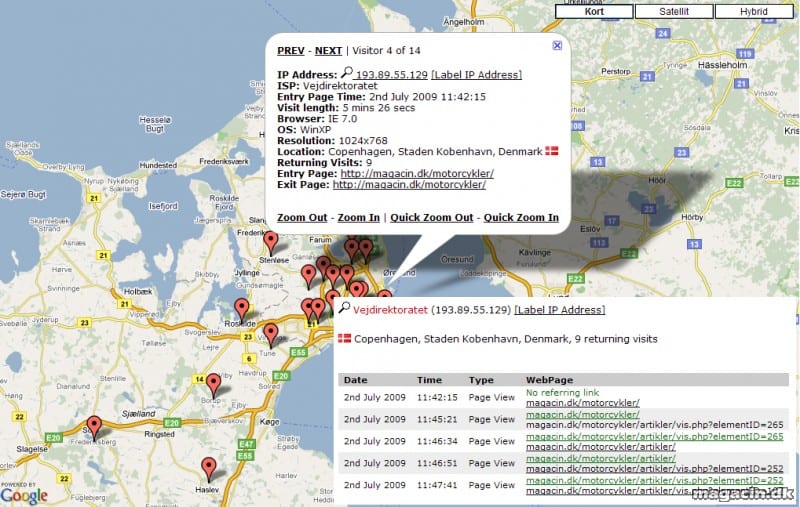The image size is (800, 507).
Task: Select the red map marker at Roskilde
Action: (241, 310)
